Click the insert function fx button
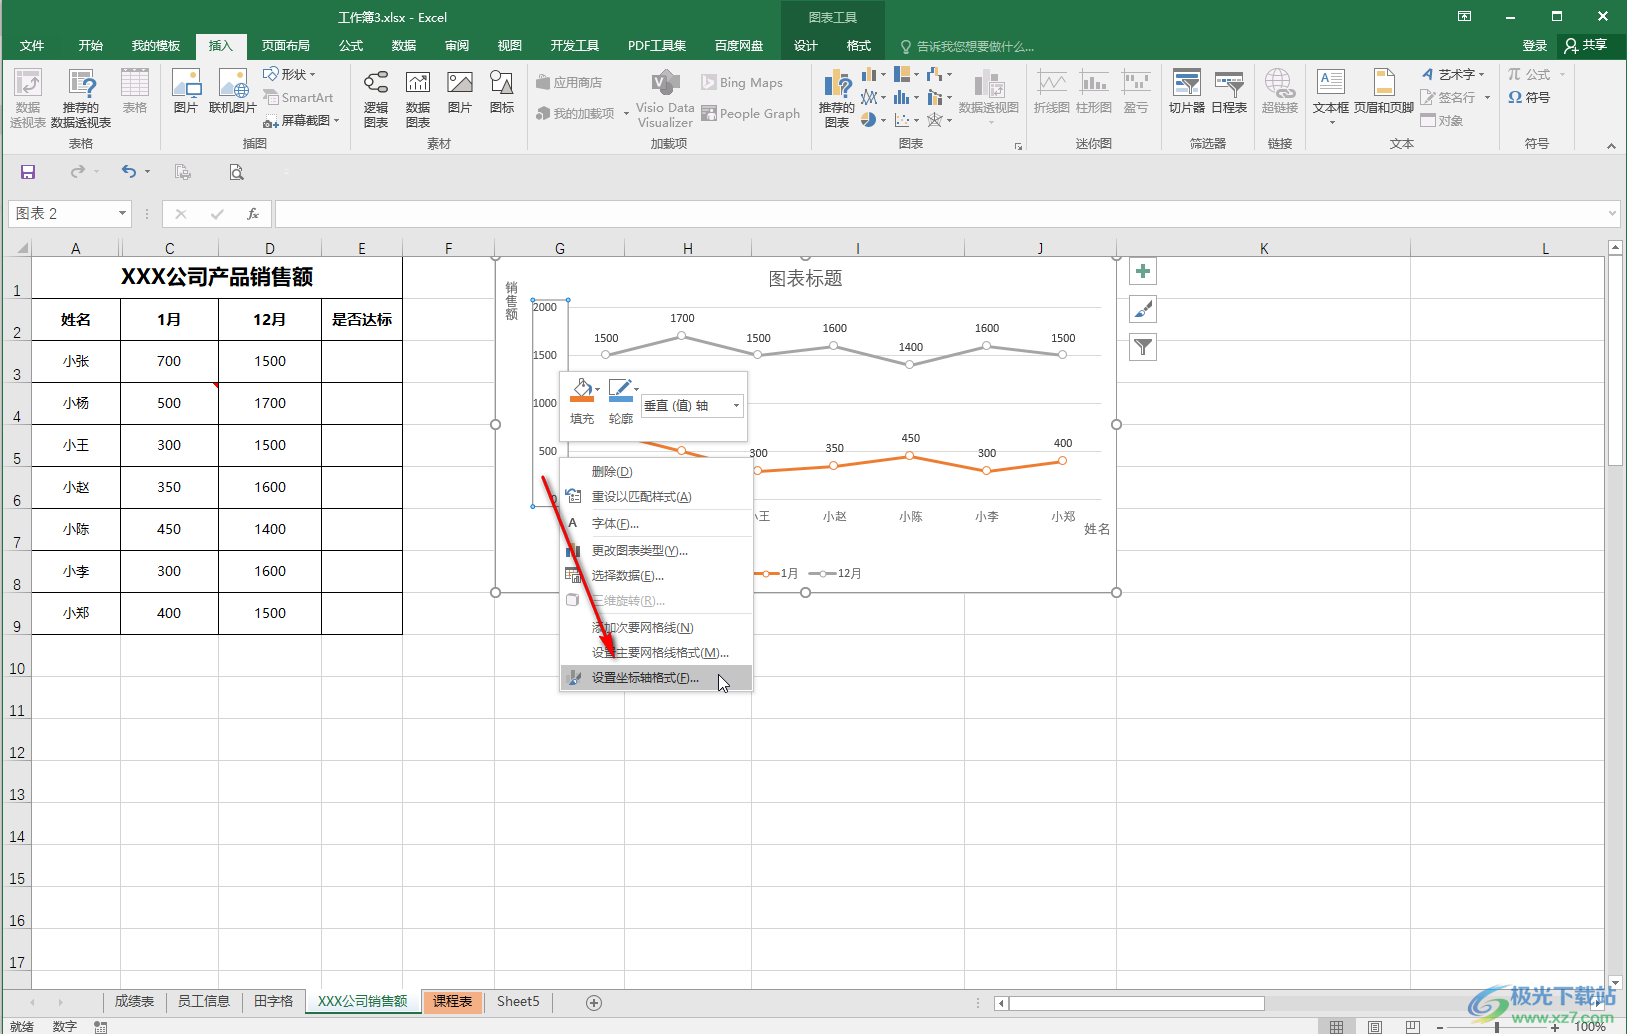 [x=253, y=214]
